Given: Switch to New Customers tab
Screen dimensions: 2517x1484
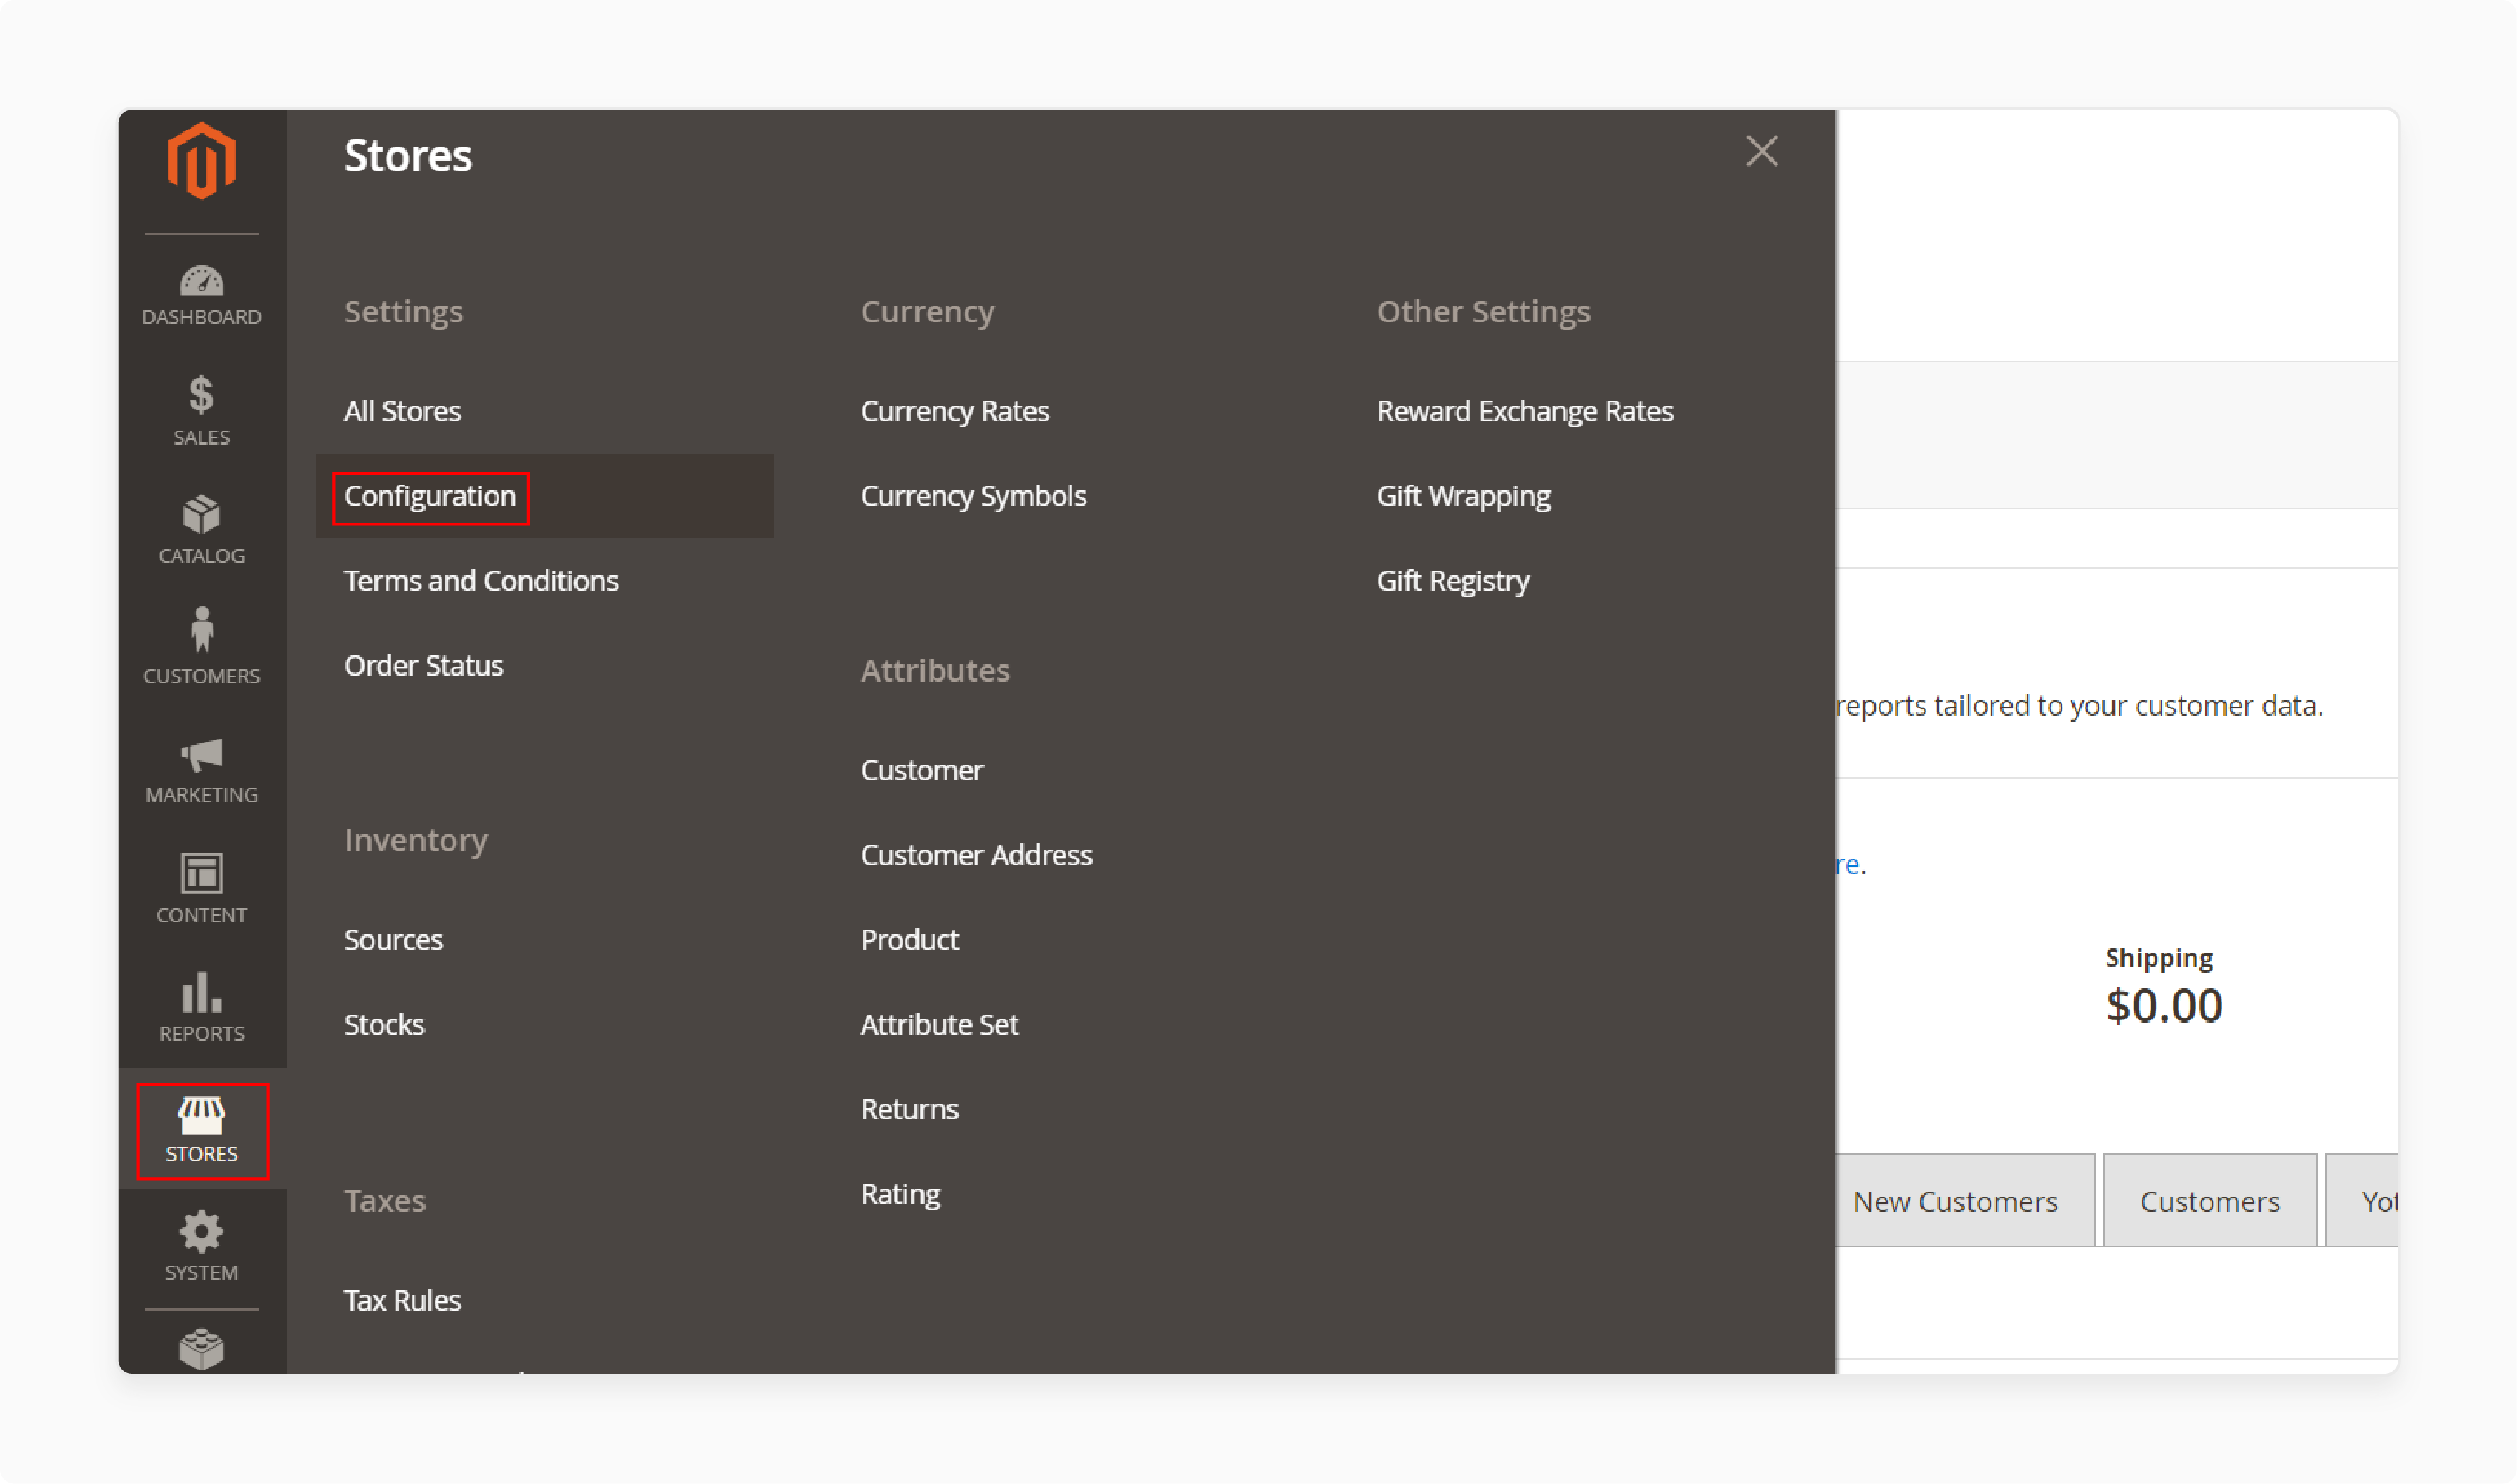Looking at the screenshot, I should [1964, 1201].
